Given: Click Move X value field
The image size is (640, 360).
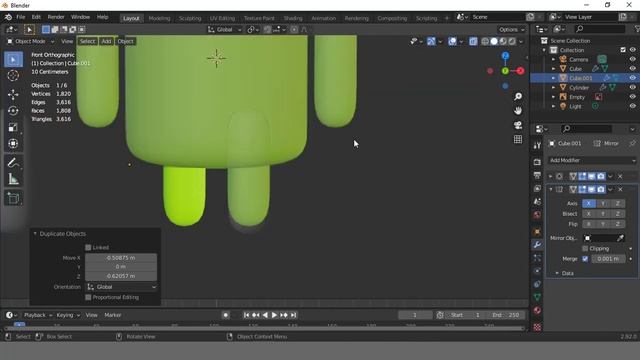Looking at the screenshot, I should 121,258.
